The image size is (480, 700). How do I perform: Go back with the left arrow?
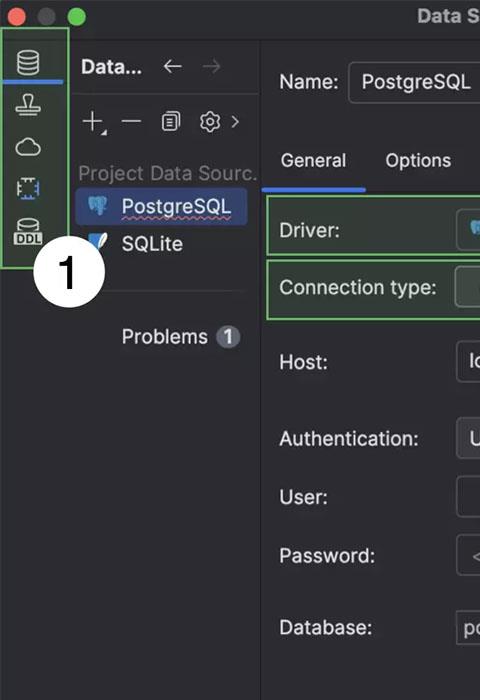pos(172,67)
